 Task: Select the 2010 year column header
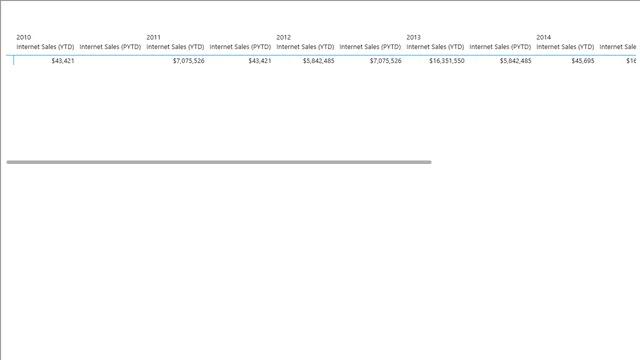24,37
